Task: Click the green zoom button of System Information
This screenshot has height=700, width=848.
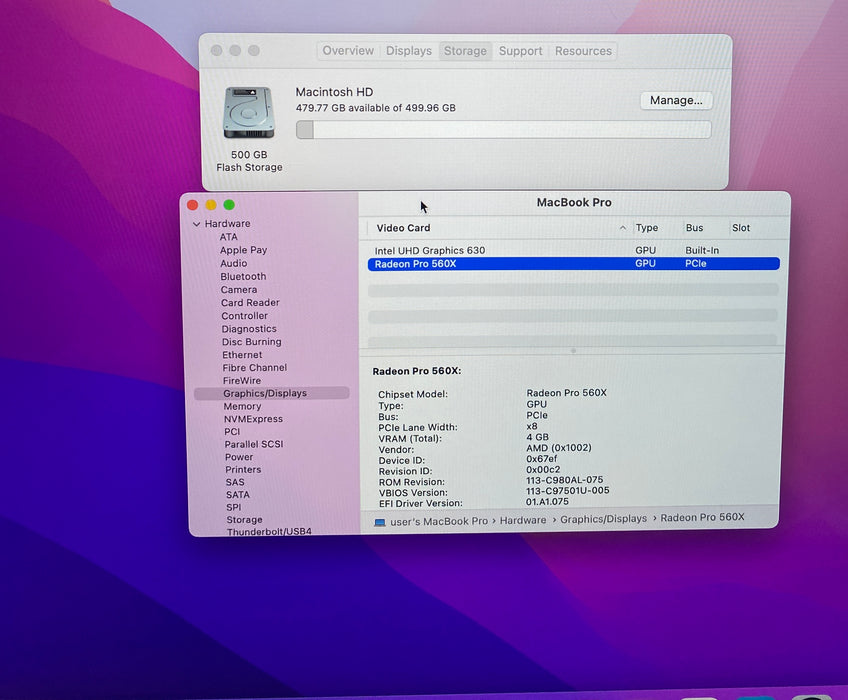Action: click(229, 205)
